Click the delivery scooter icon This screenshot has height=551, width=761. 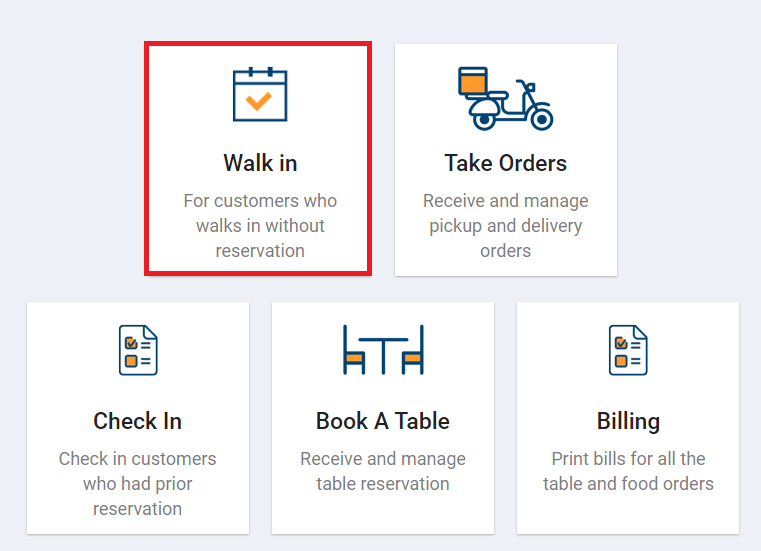click(505, 99)
